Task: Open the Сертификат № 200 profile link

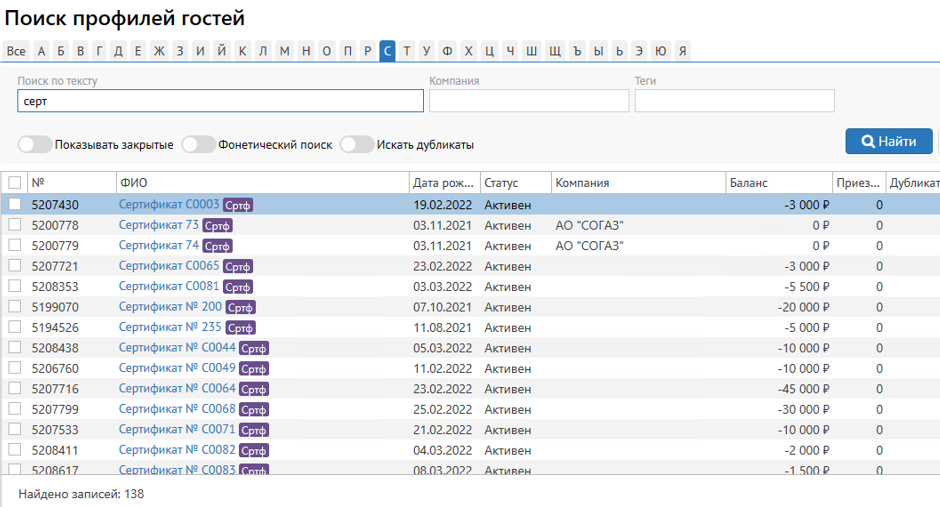Action: coord(170,307)
